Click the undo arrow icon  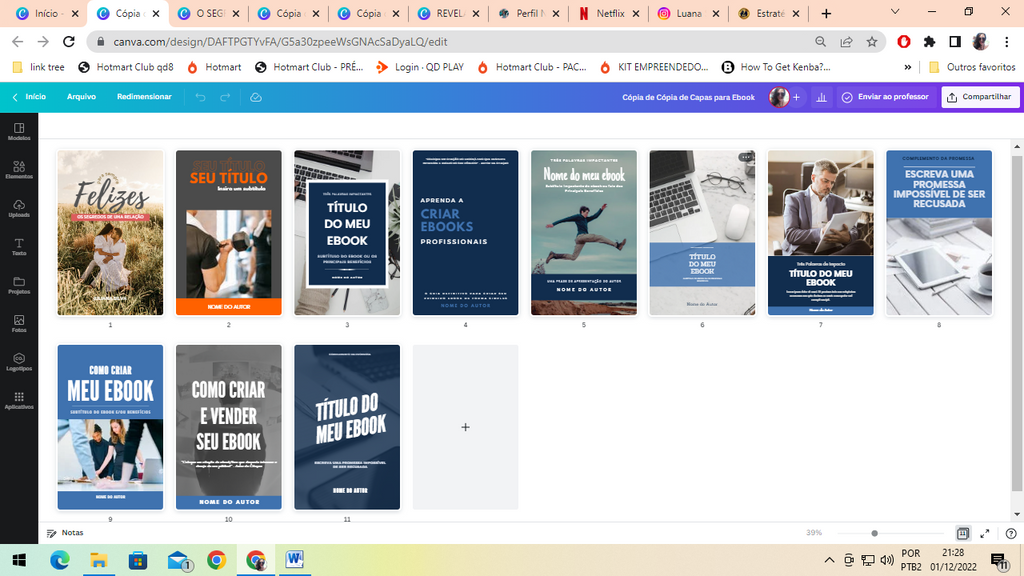[x=200, y=97]
